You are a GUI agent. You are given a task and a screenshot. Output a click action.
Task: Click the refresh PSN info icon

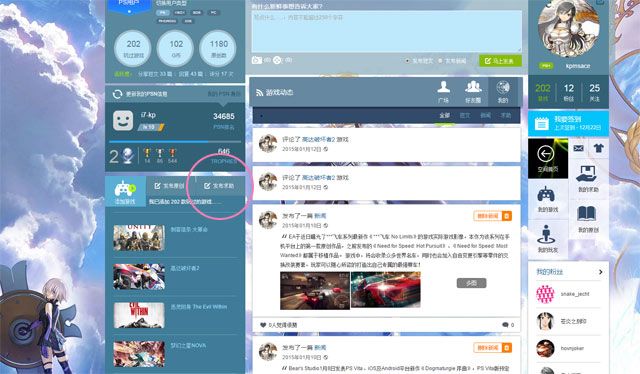pyautogui.click(x=117, y=94)
